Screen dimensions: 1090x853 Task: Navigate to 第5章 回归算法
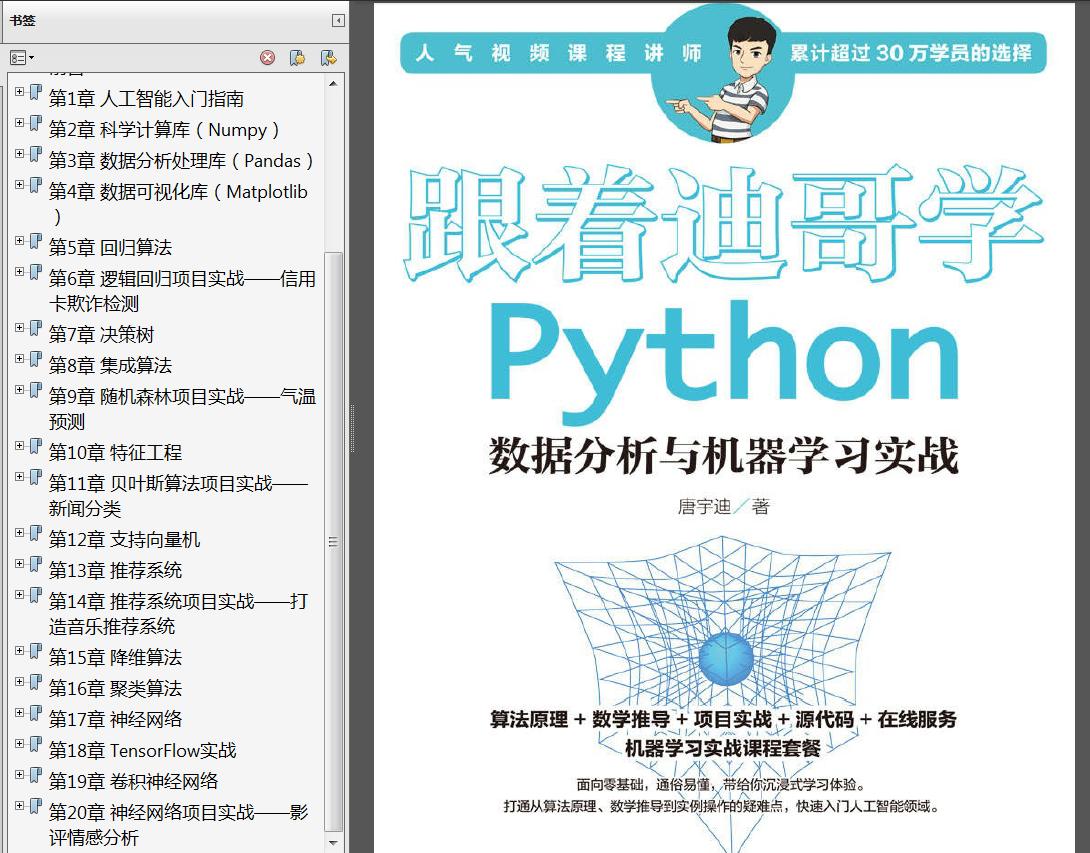tap(110, 247)
